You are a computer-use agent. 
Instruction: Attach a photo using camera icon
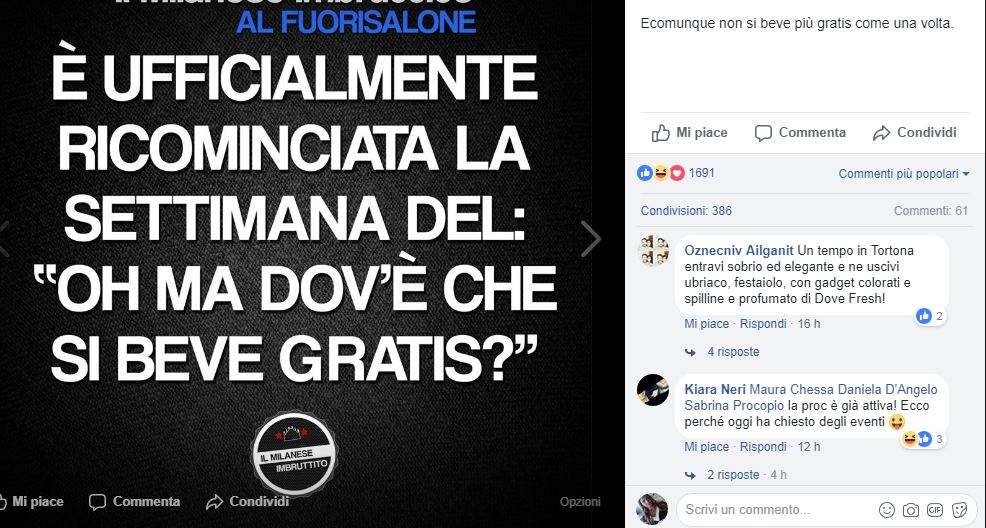(x=910, y=510)
